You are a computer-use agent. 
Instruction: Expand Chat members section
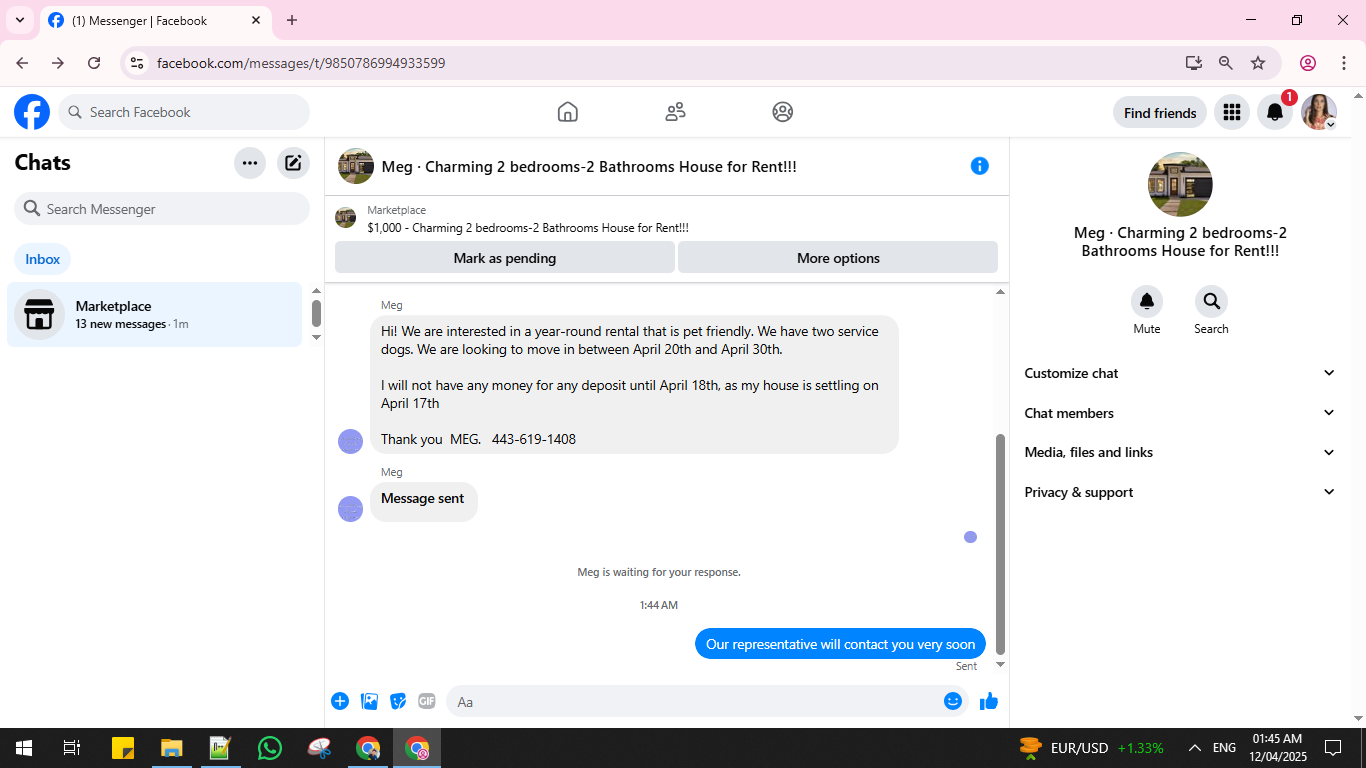1180,413
